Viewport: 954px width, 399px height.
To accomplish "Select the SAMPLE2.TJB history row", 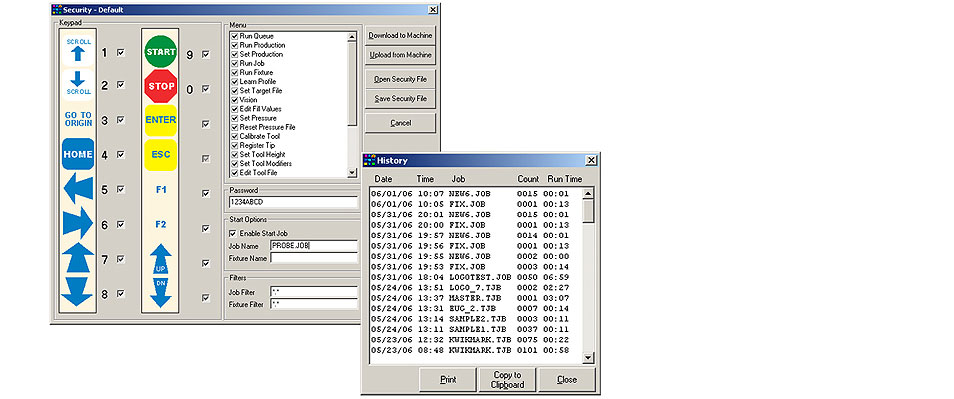I will 475,318.
